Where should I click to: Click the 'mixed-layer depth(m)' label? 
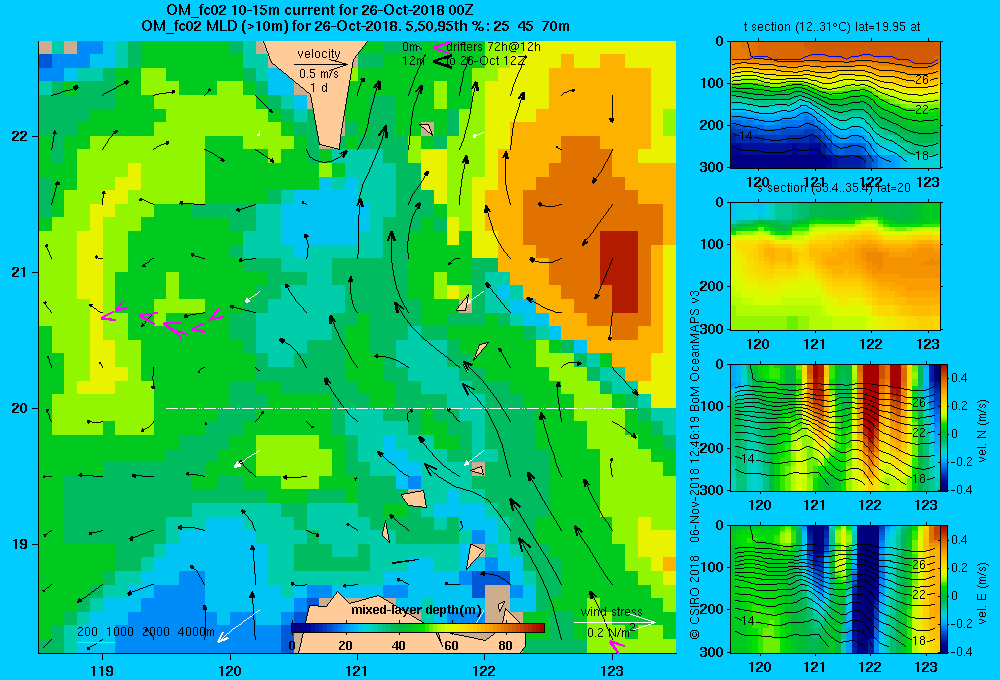point(416,610)
